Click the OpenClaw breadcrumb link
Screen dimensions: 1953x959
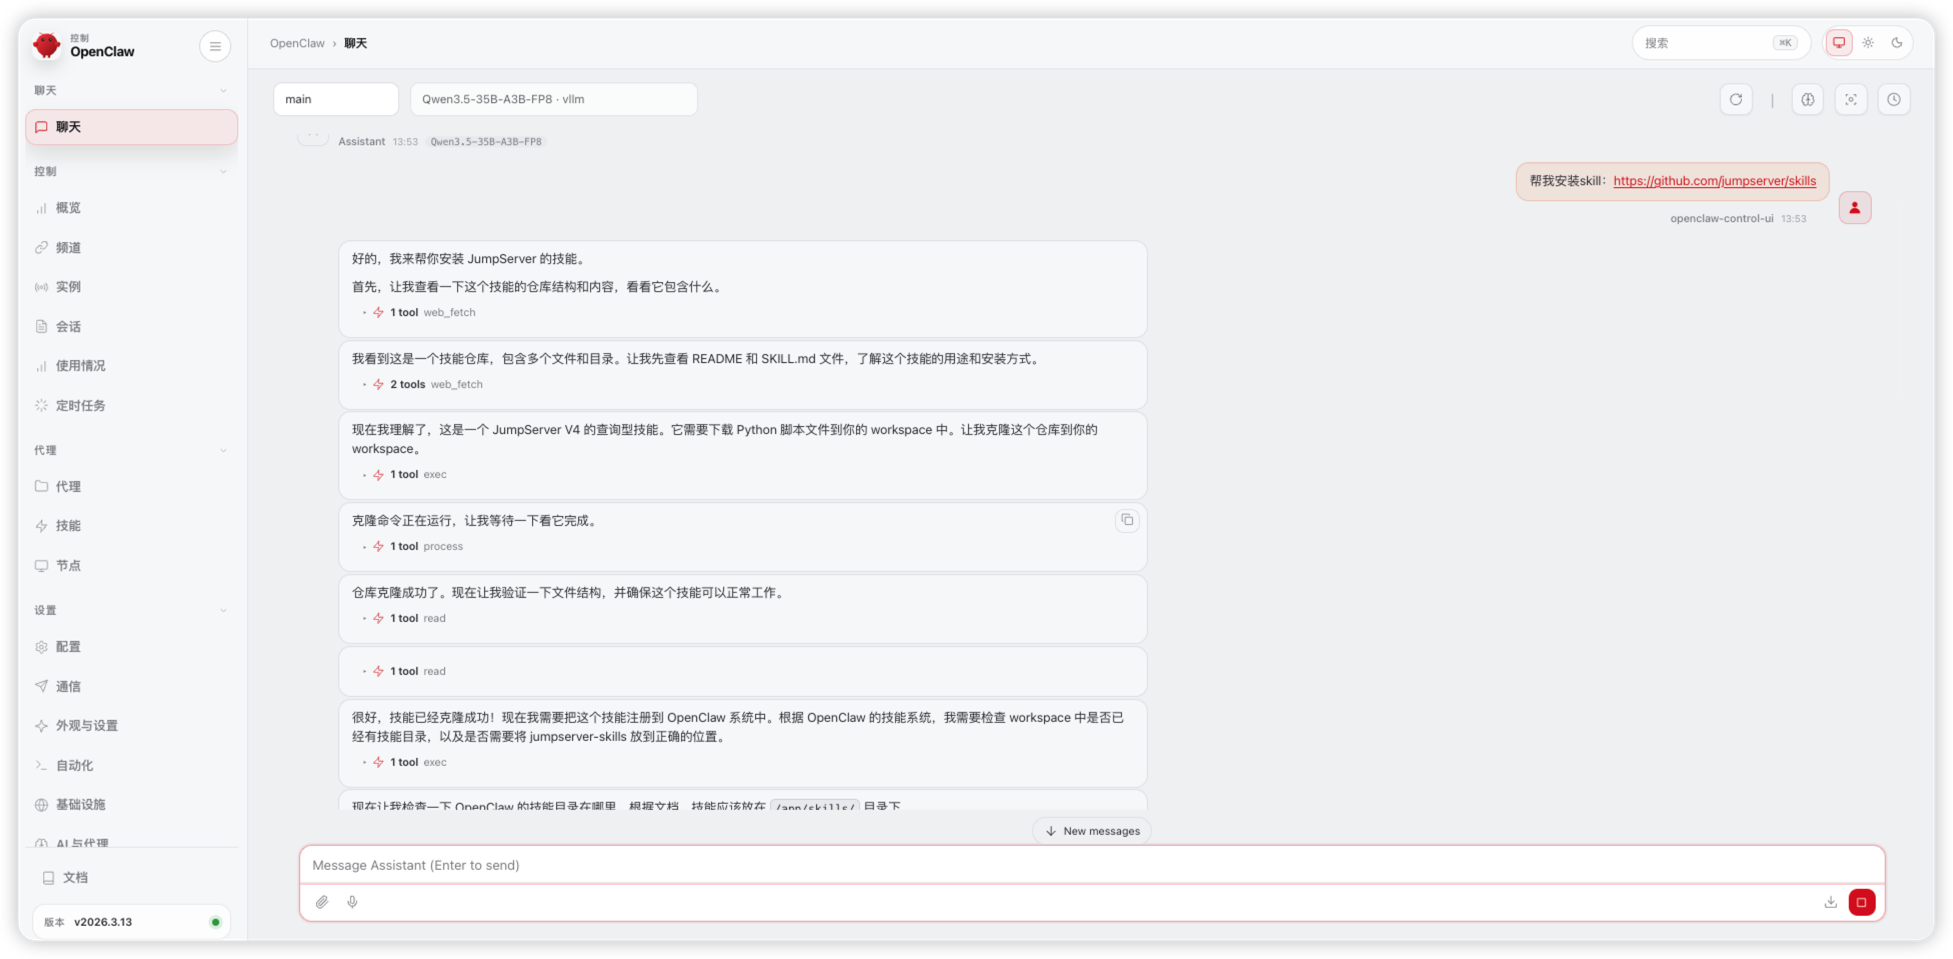[x=297, y=43]
